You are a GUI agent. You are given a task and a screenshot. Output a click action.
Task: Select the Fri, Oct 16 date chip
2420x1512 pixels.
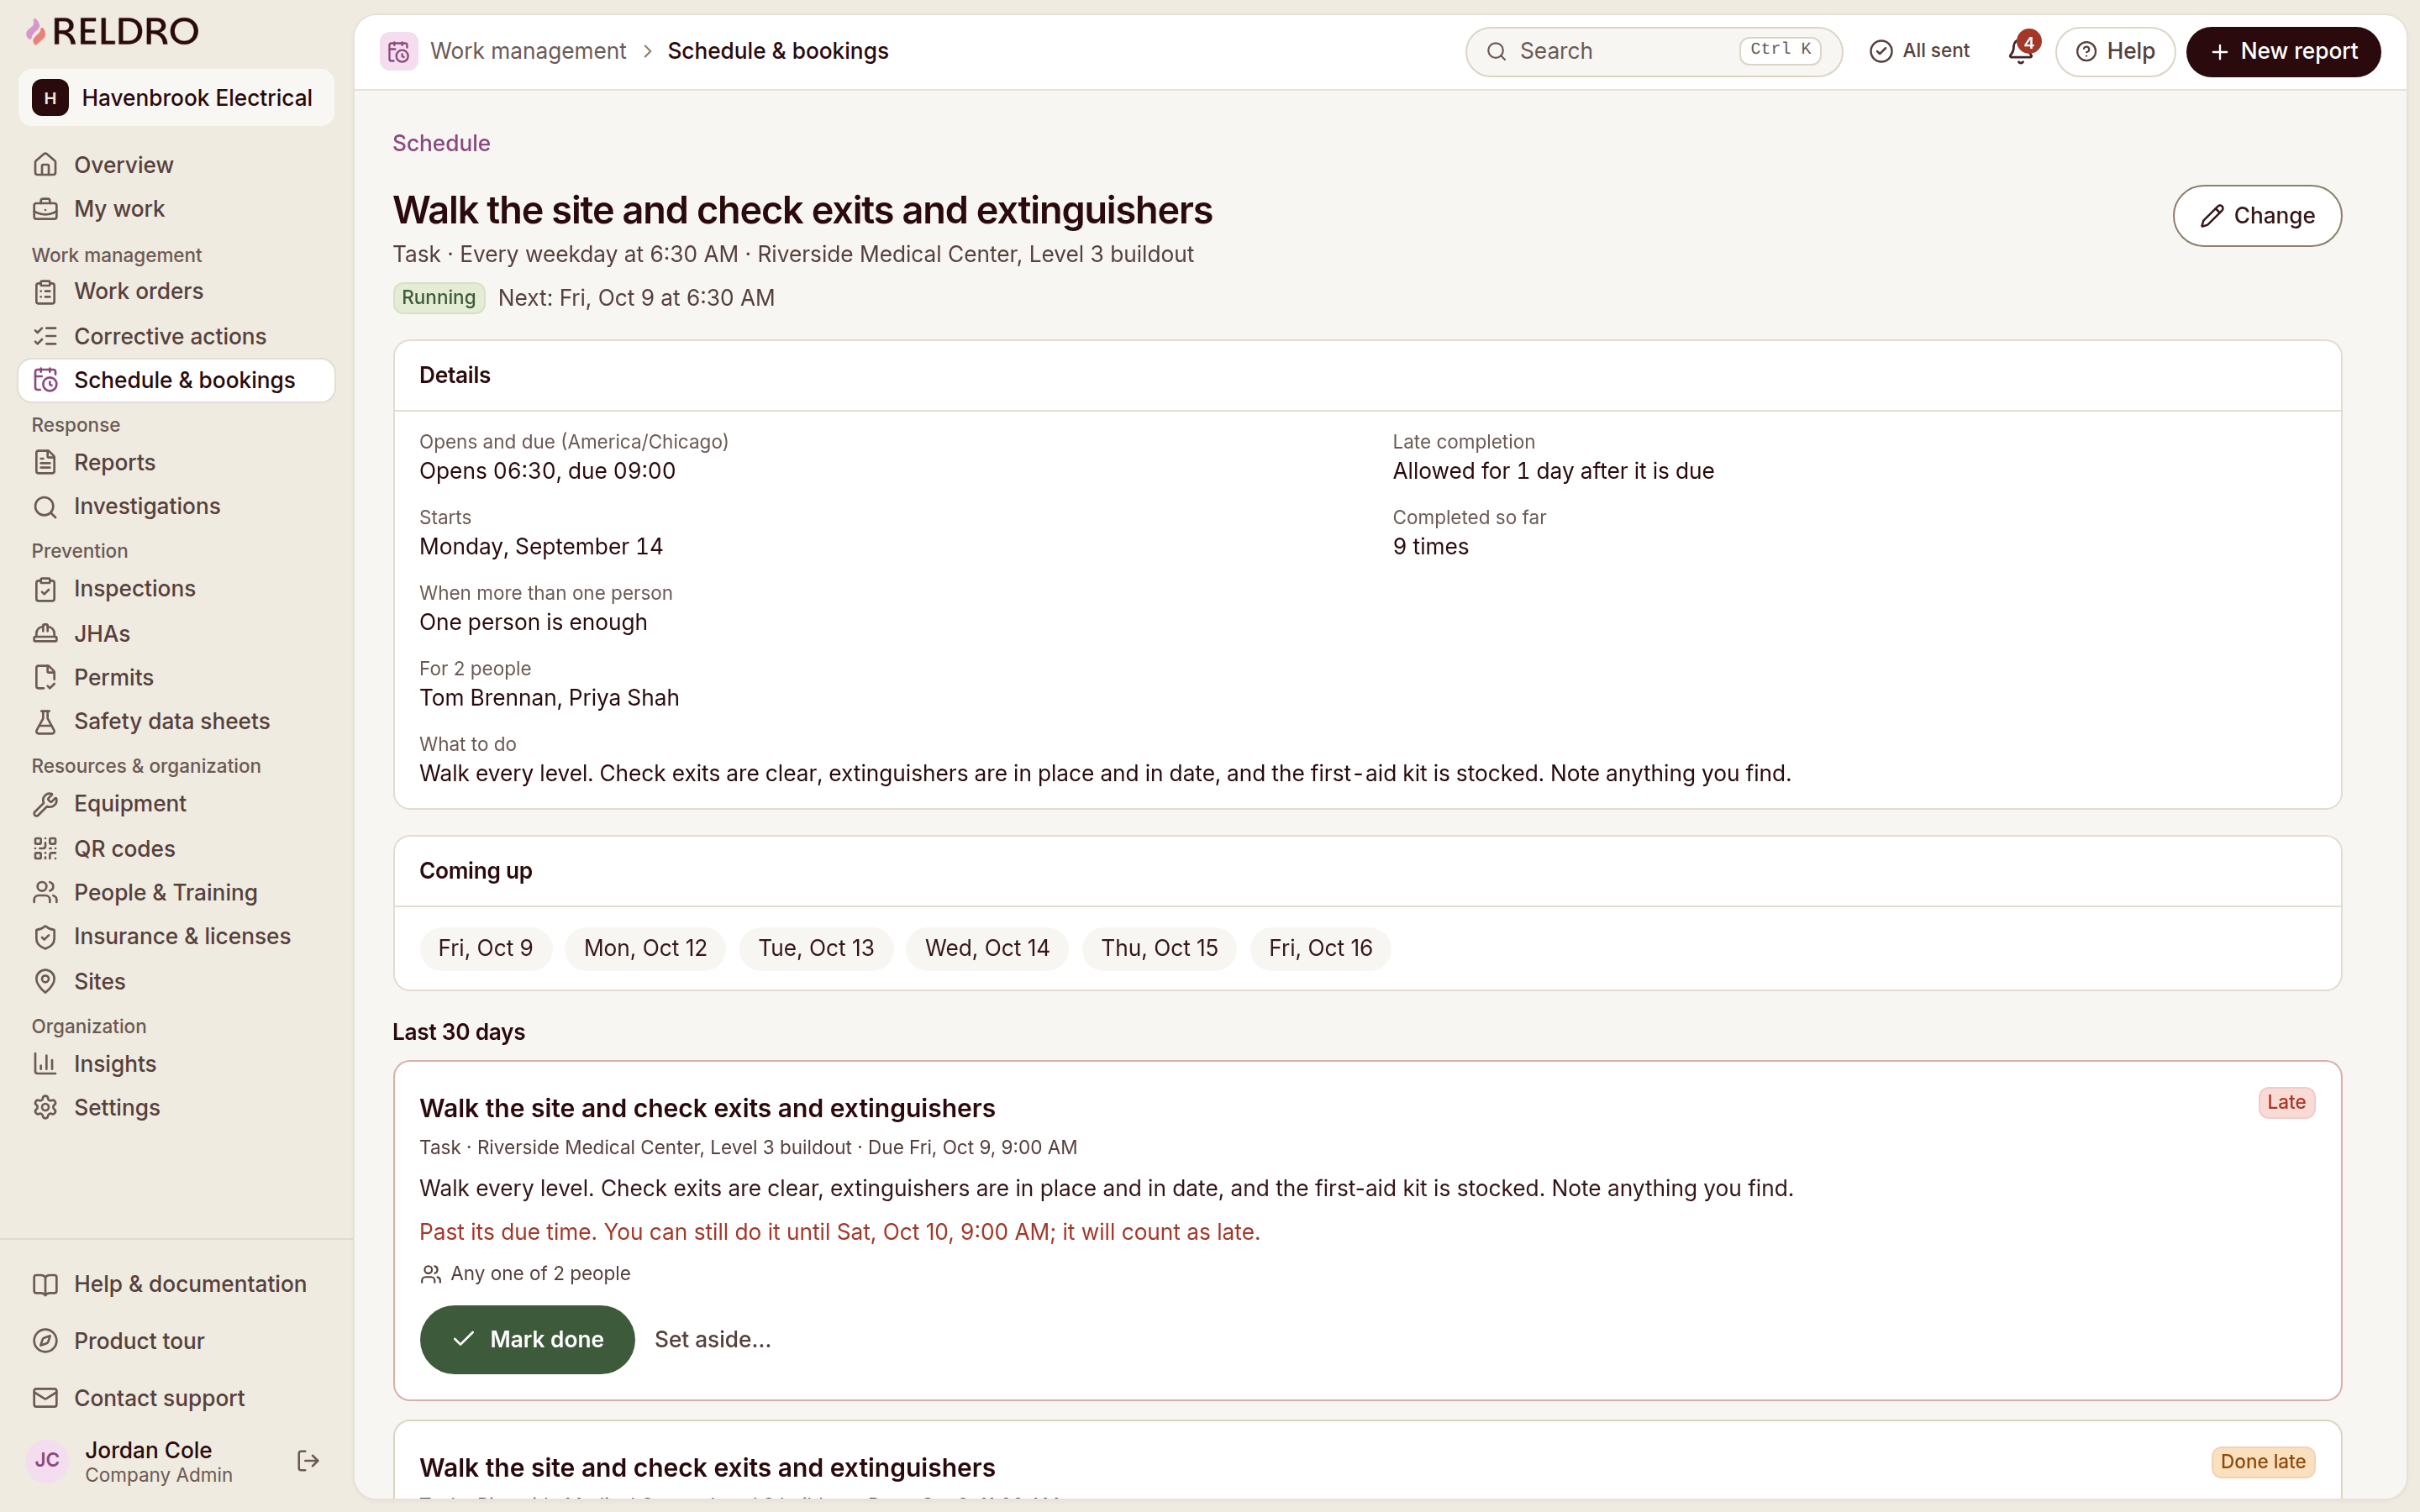[x=1320, y=948]
